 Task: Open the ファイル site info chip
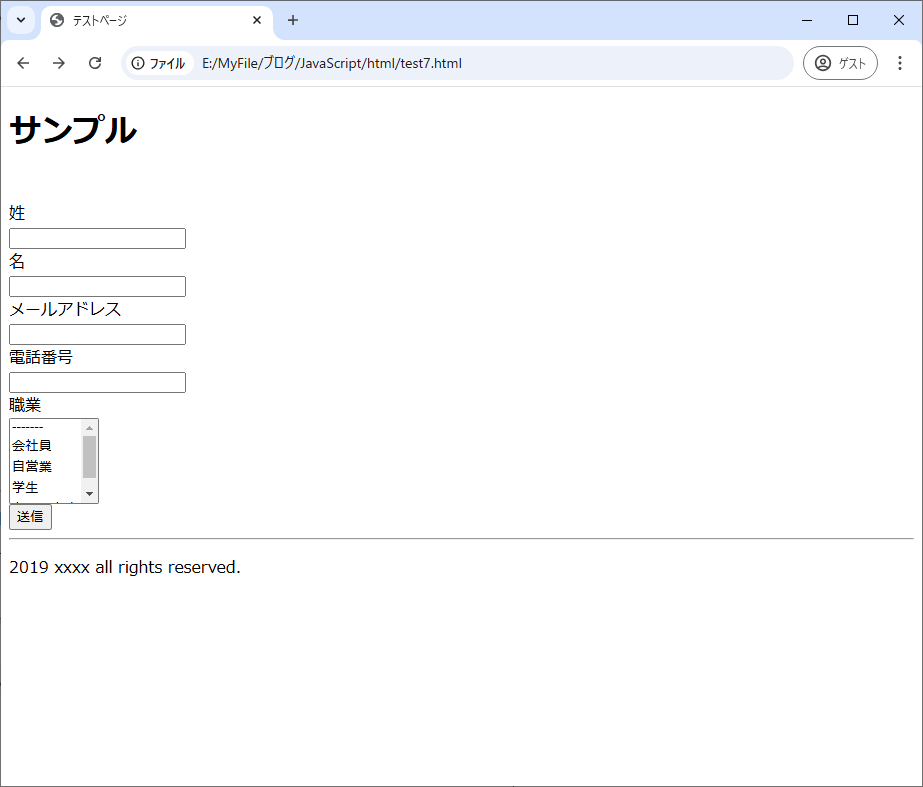tap(159, 63)
